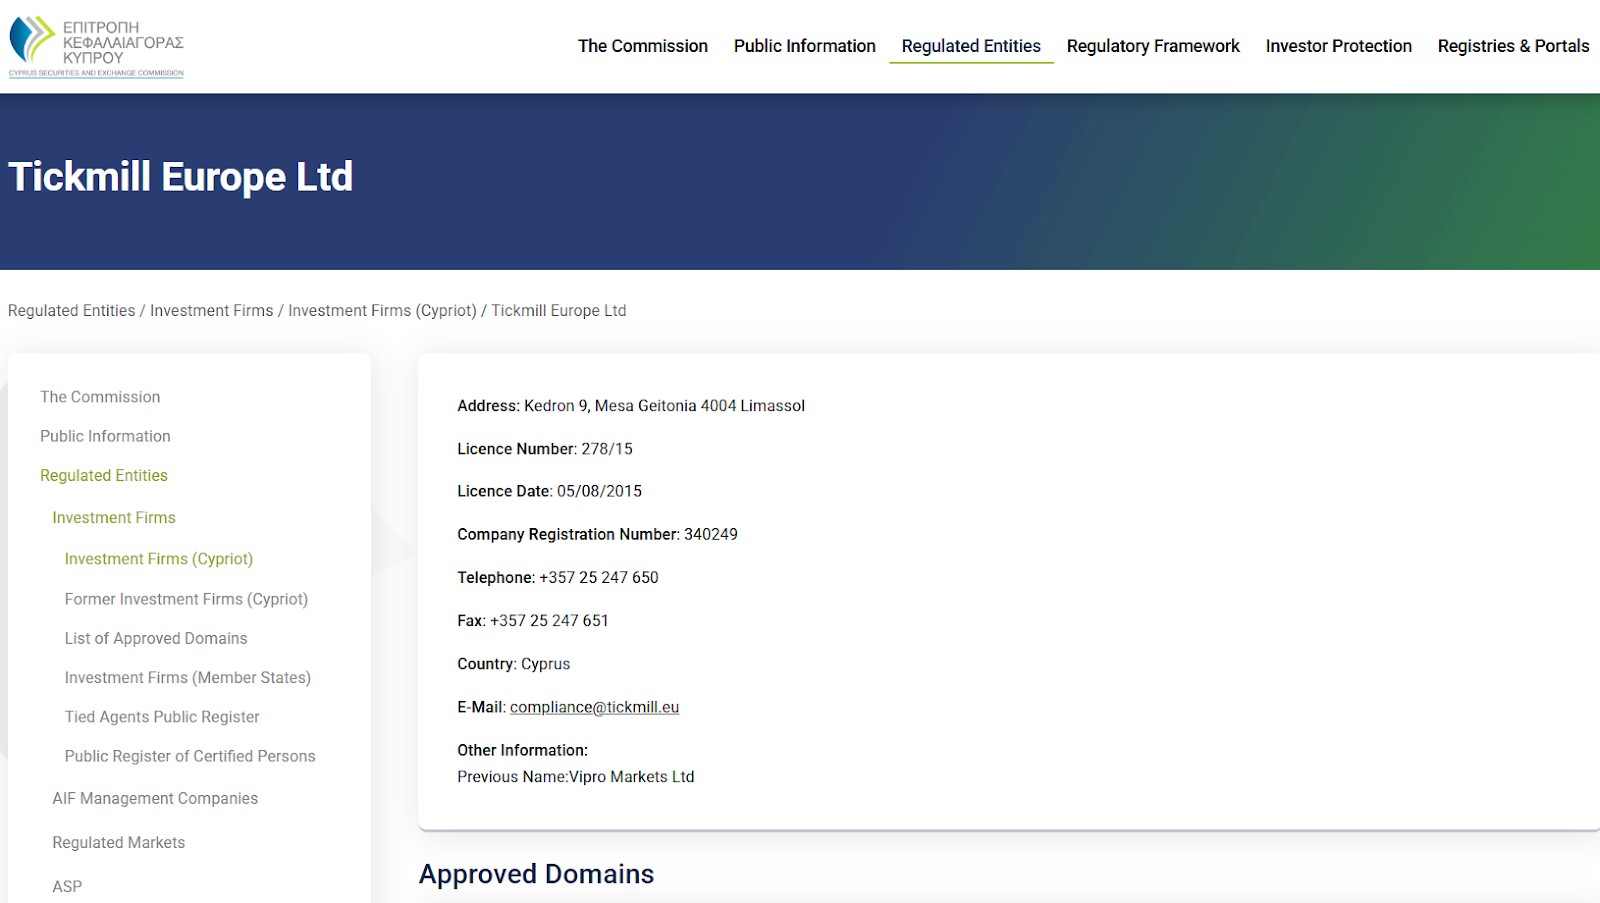Click Tickmill Europe Ltd breadcrumb
Image resolution: width=1600 pixels, height=903 pixels.
[559, 311]
